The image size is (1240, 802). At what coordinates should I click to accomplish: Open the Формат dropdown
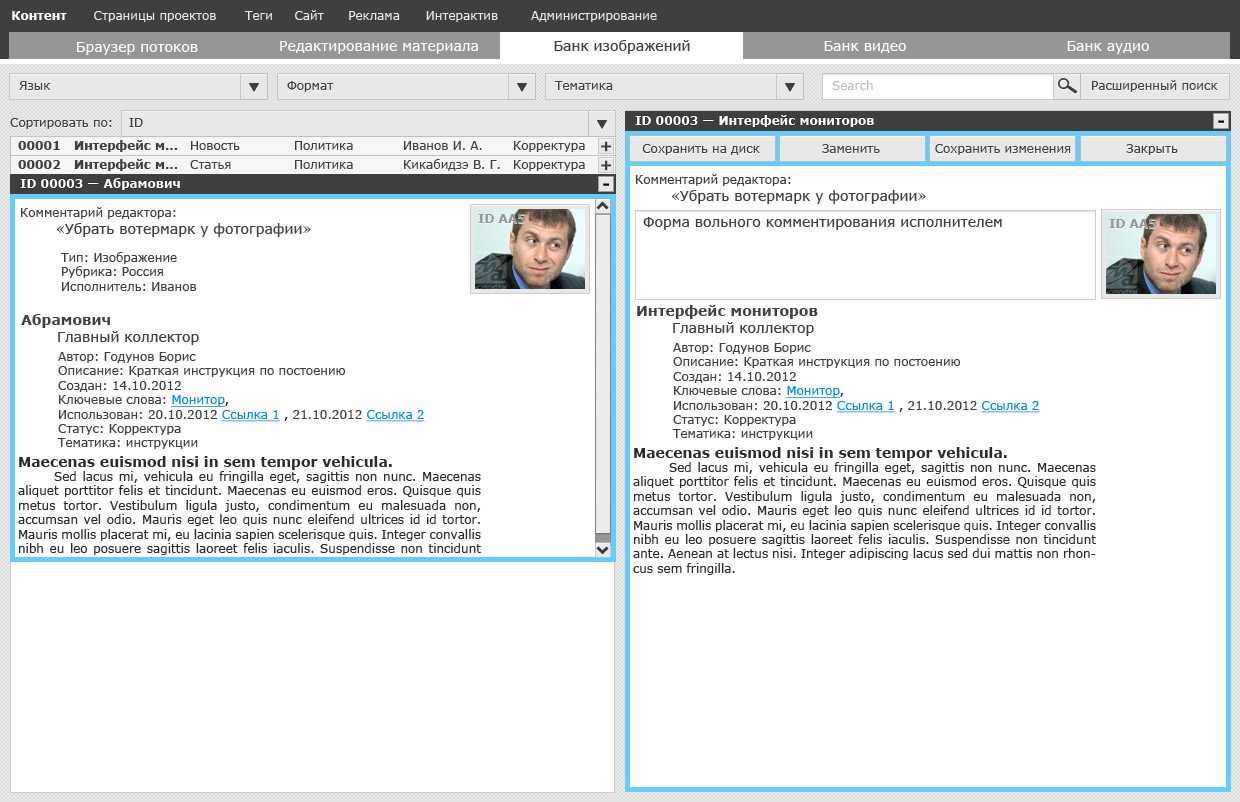click(406, 86)
